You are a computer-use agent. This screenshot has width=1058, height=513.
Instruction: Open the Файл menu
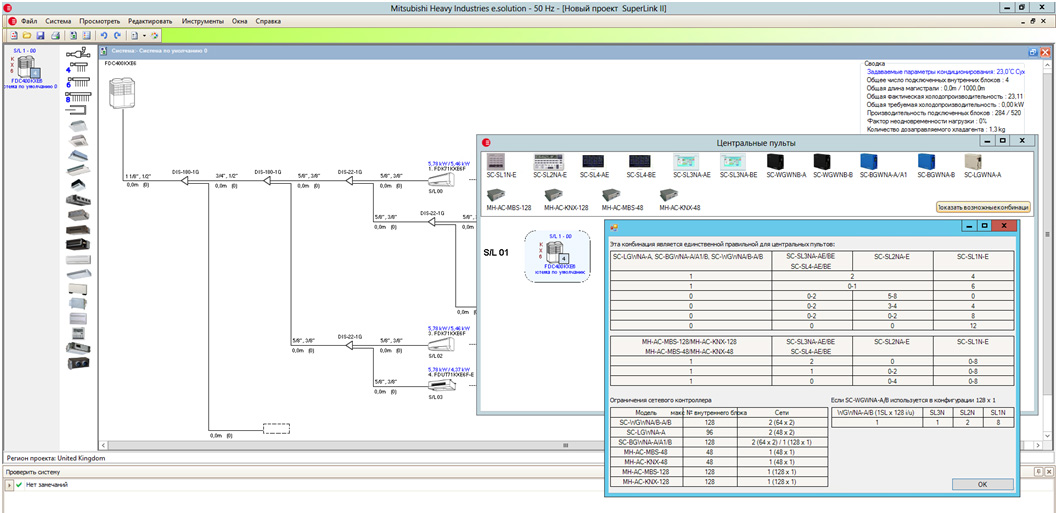[x=29, y=21]
